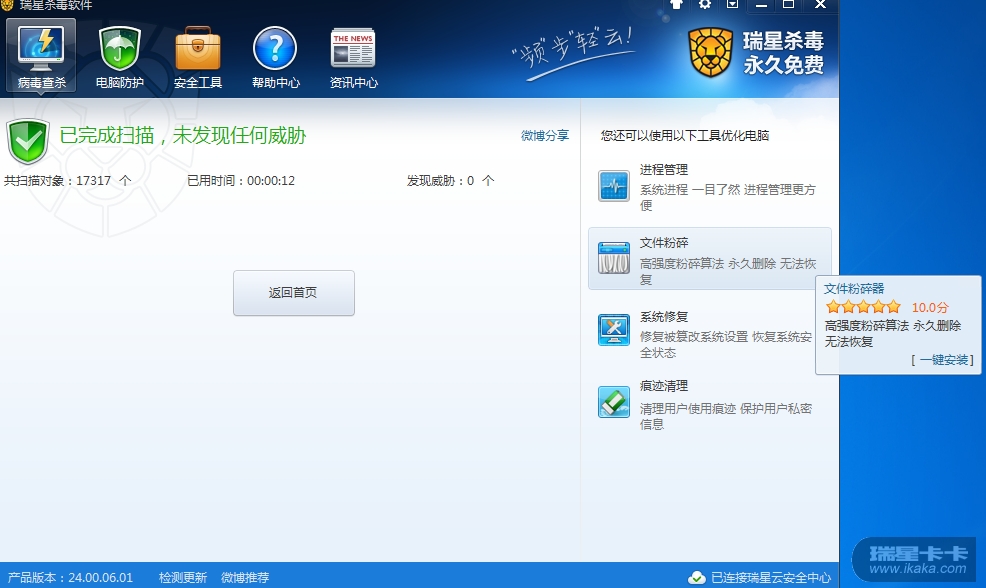
Task: Click the 微博分享 share link
Action: pyautogui.click(x=545, y=135)
